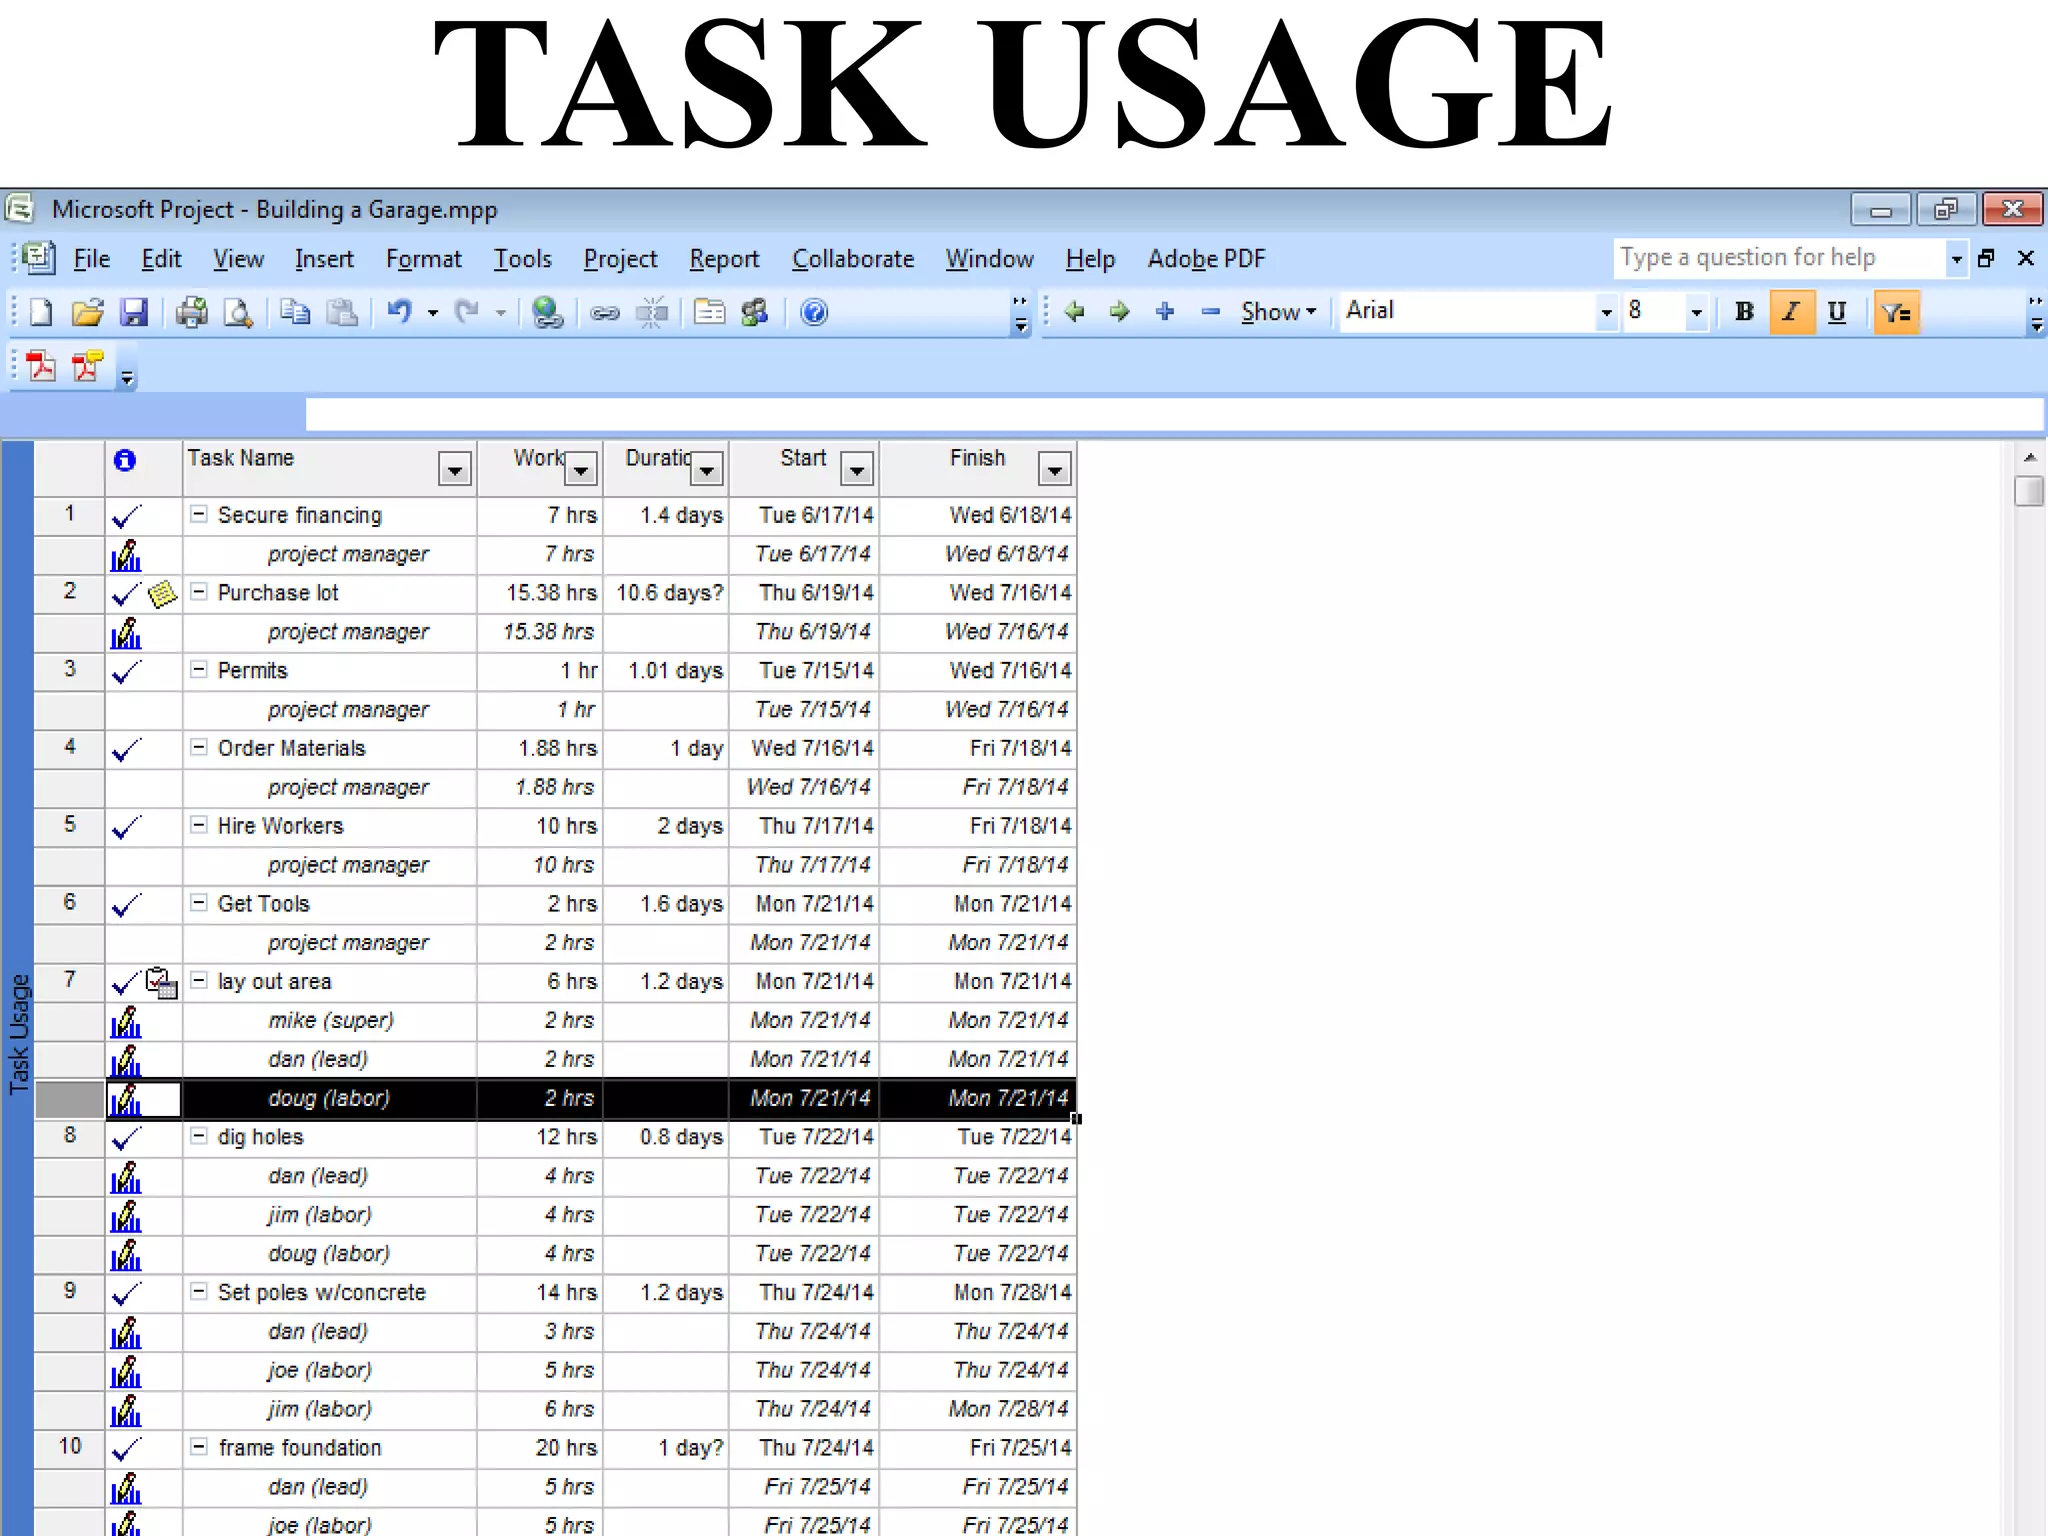Click the Convert to Adobe PDF icon
Viewport: 2048px width, 1536px height.
coord(41,367)
